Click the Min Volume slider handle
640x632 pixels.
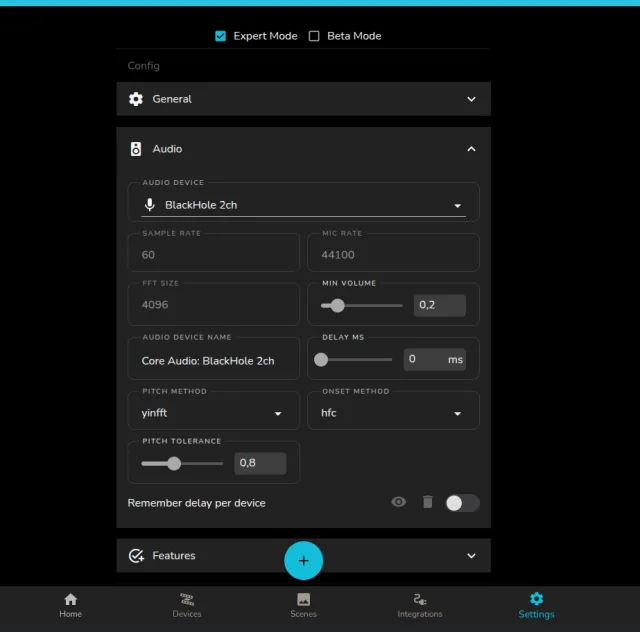click(338, 305)
